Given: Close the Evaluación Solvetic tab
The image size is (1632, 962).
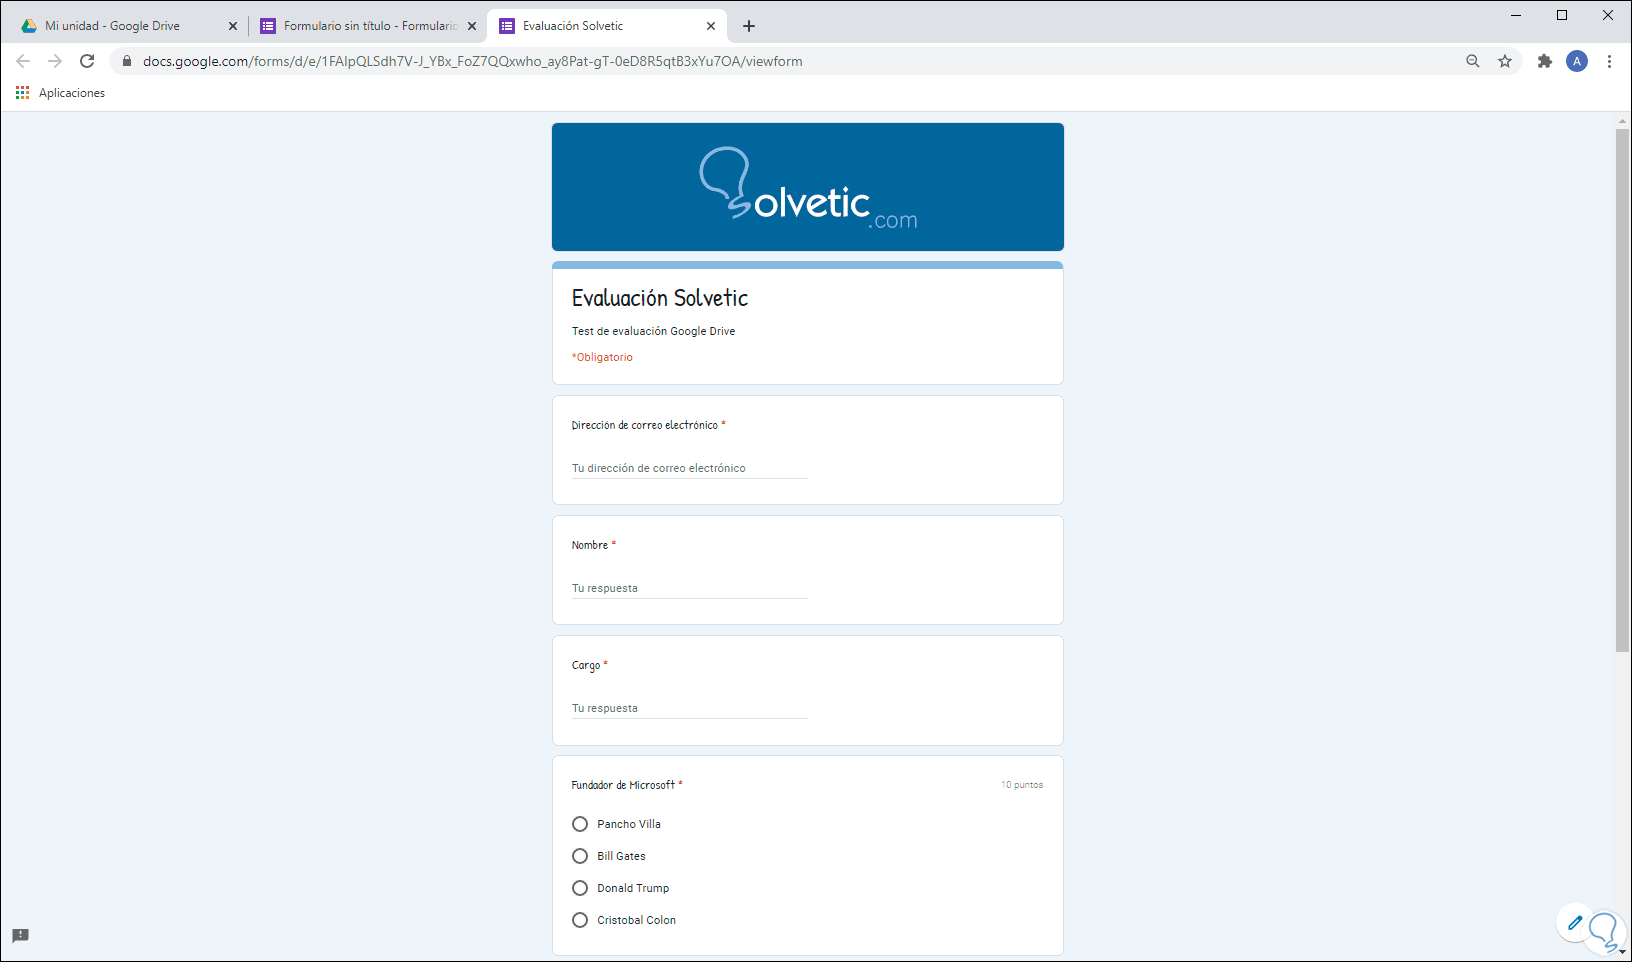Looking at the screenshot, I should pos(711,26).
